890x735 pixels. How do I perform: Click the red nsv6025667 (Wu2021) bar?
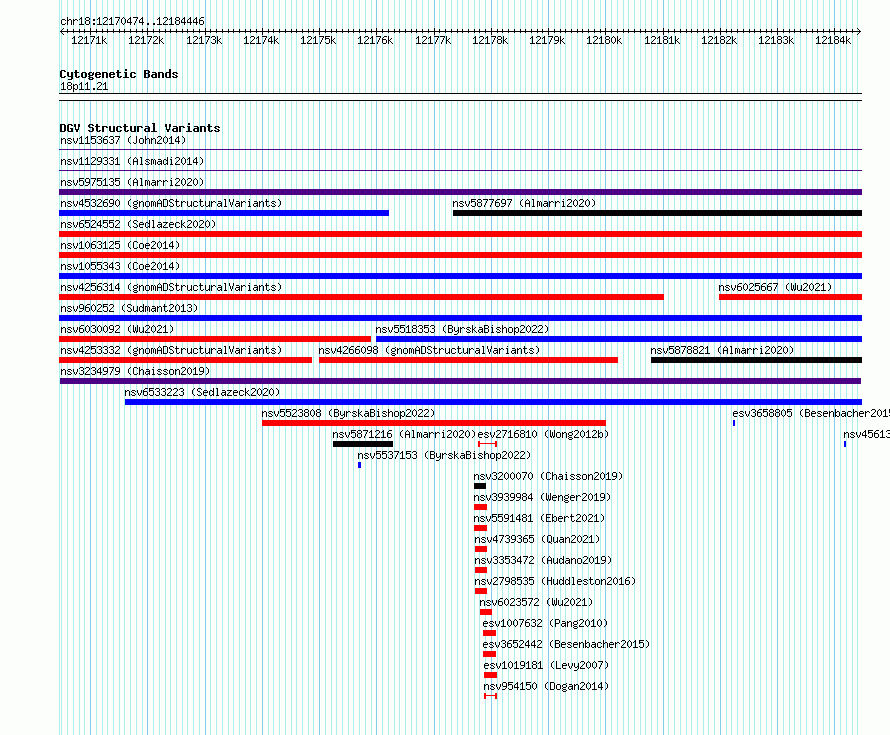(x=790, y=297)
